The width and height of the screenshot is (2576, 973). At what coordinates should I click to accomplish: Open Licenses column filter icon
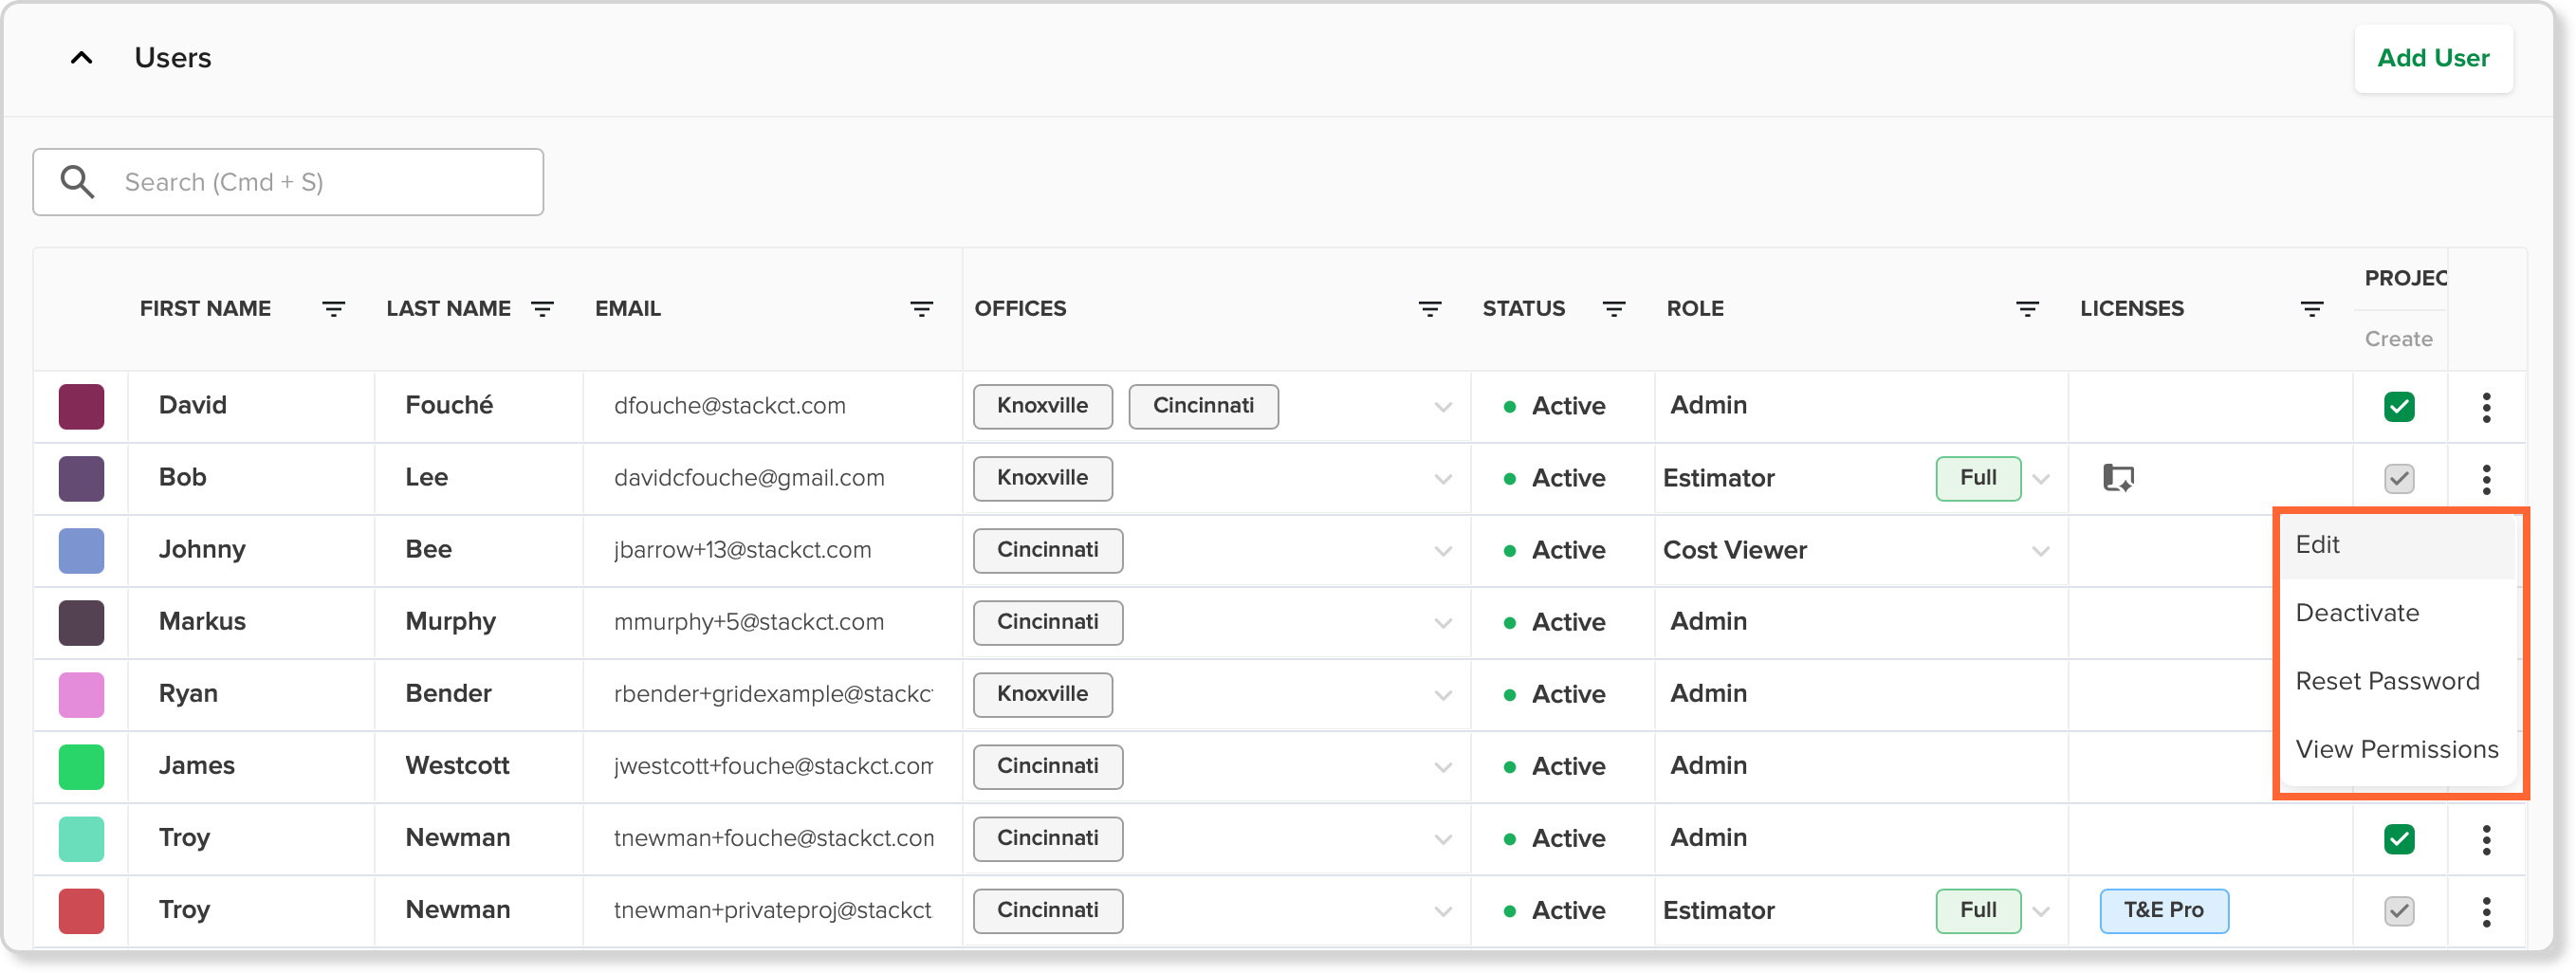tap(2311, 309)
